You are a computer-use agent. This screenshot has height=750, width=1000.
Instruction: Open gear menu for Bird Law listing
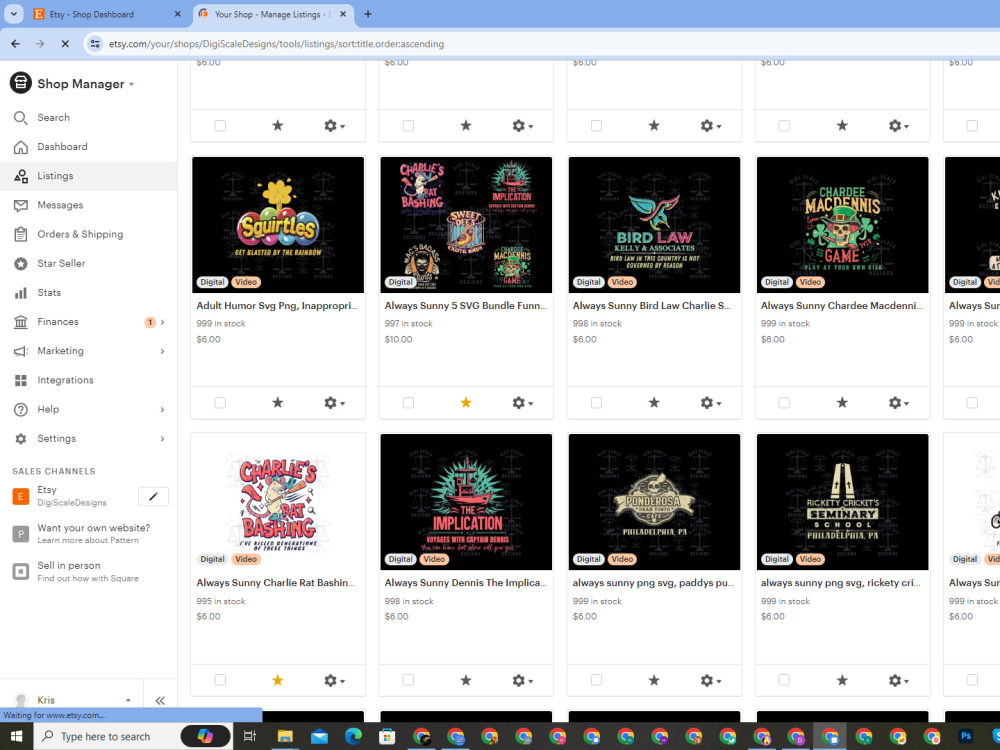(710, 403)
